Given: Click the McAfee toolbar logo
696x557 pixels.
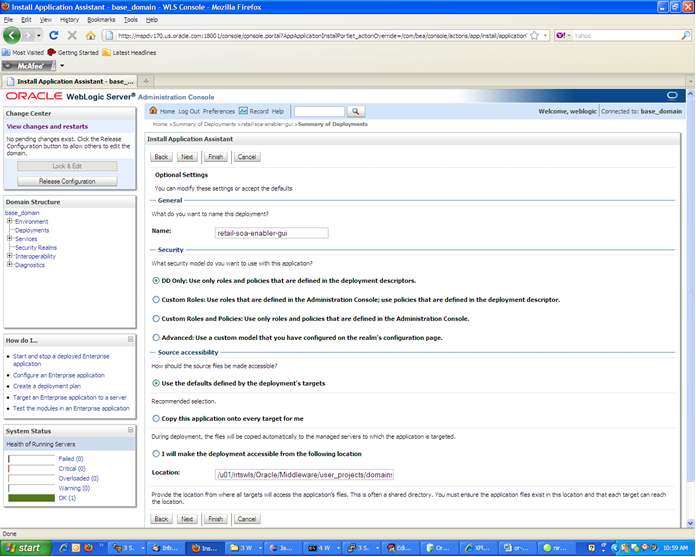Looking at the screenshot, I should (29, 66).
